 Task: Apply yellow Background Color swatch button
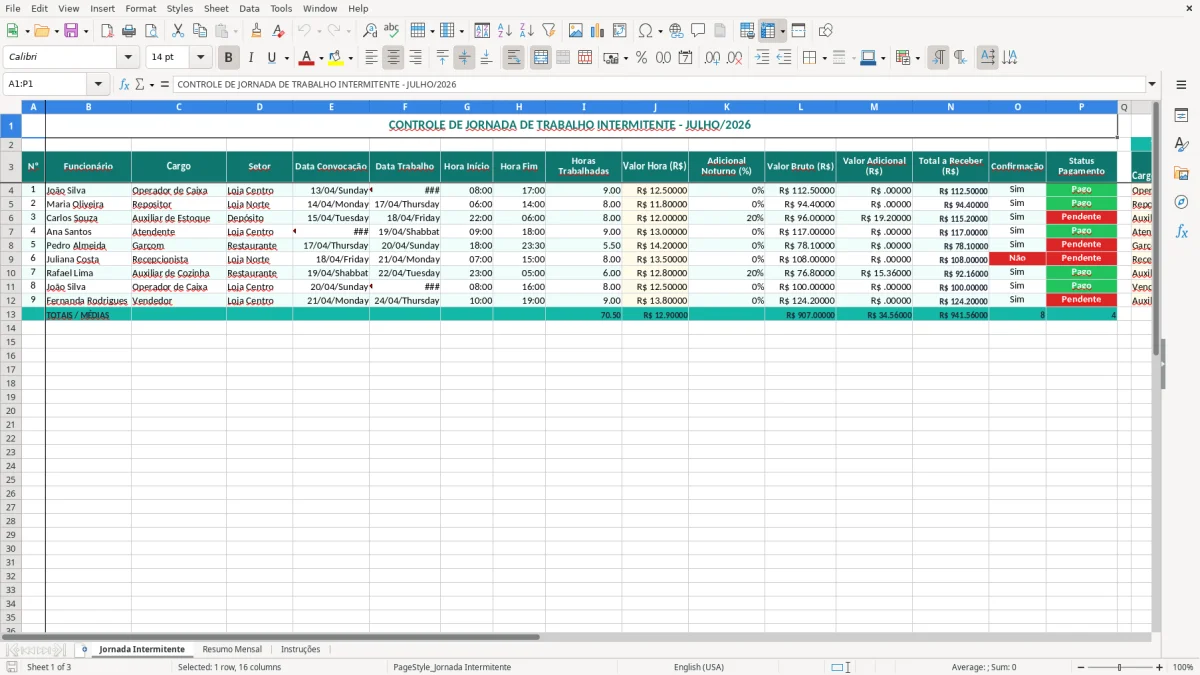click(336, 58)
